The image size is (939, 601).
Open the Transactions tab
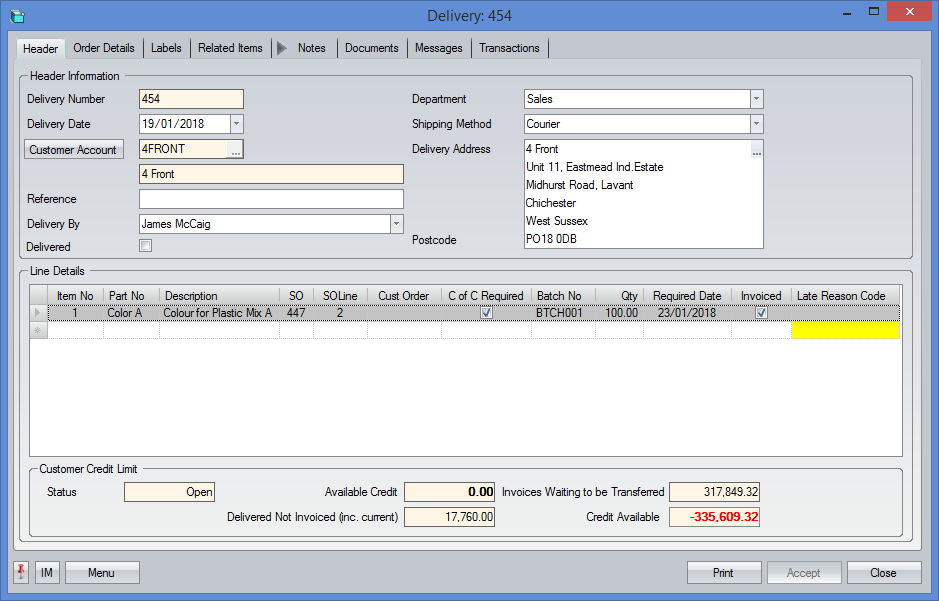[x=509, y=48]
